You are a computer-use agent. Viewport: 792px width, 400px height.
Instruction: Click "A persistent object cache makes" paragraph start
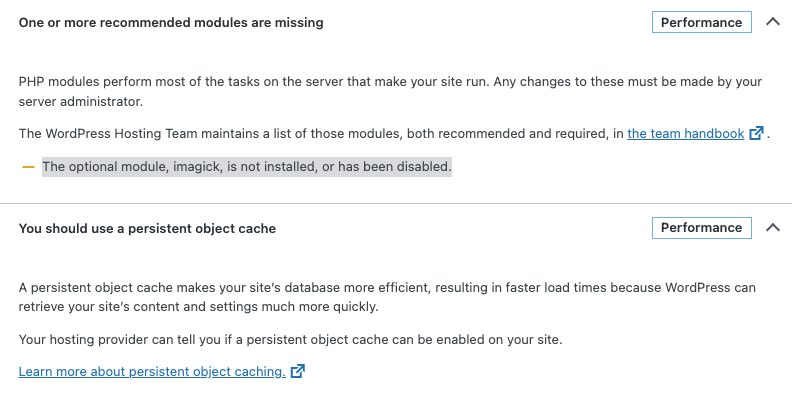(x=120, y=287)
